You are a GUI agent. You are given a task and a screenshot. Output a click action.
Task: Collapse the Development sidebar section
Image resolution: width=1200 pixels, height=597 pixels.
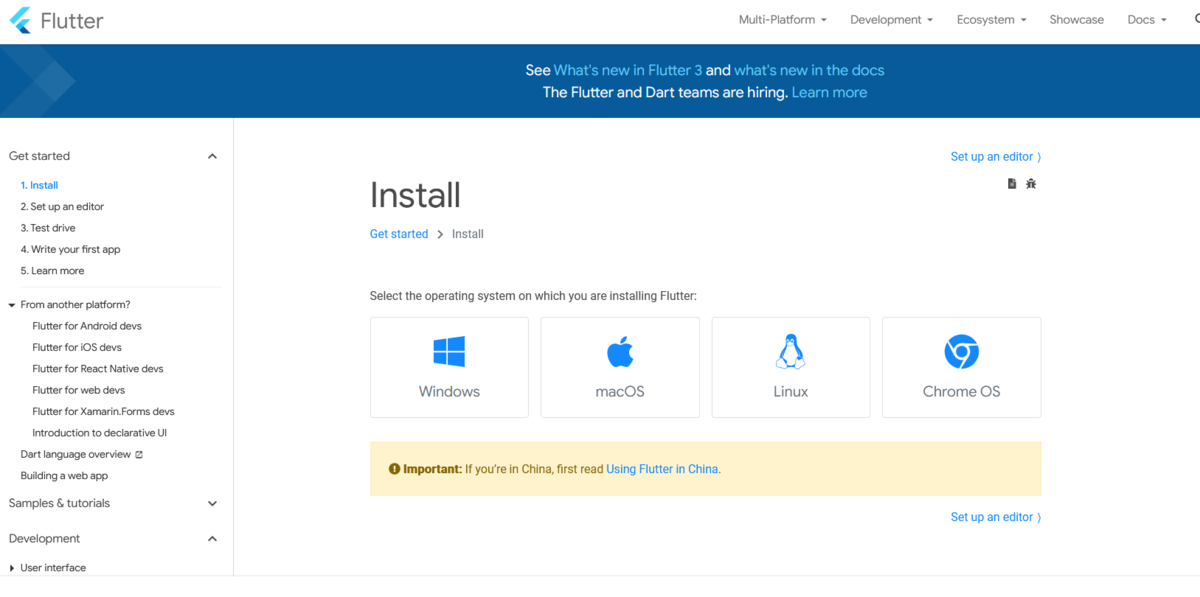(x=212, y=539)
